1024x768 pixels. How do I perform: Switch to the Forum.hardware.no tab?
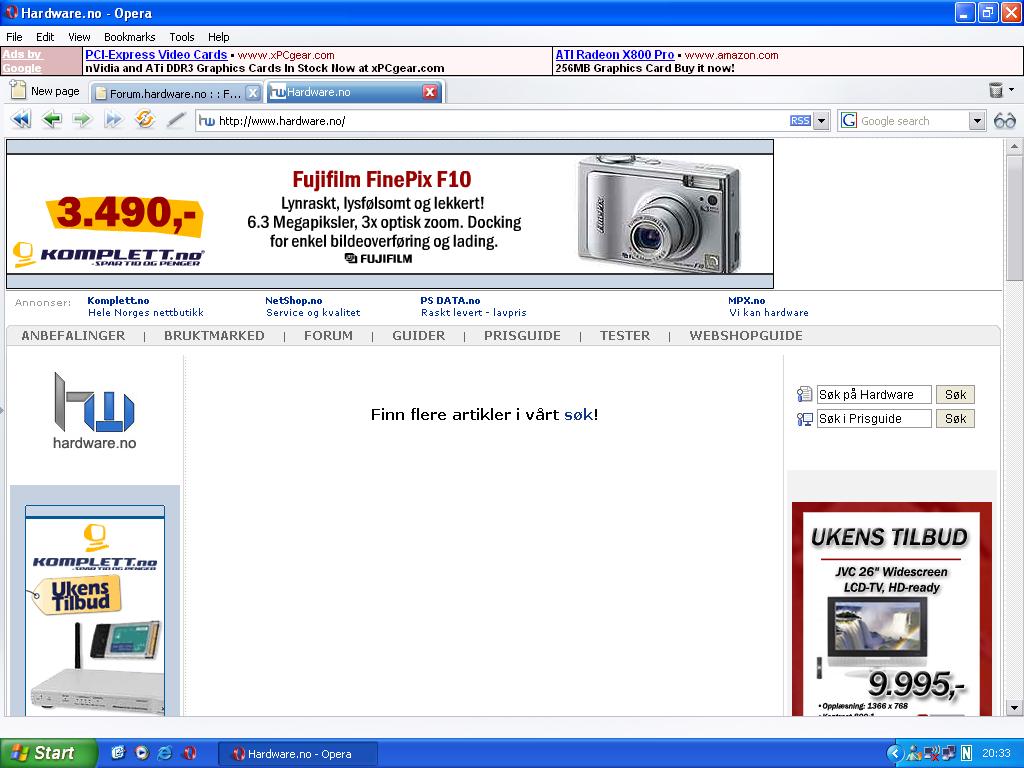[175, 93]
